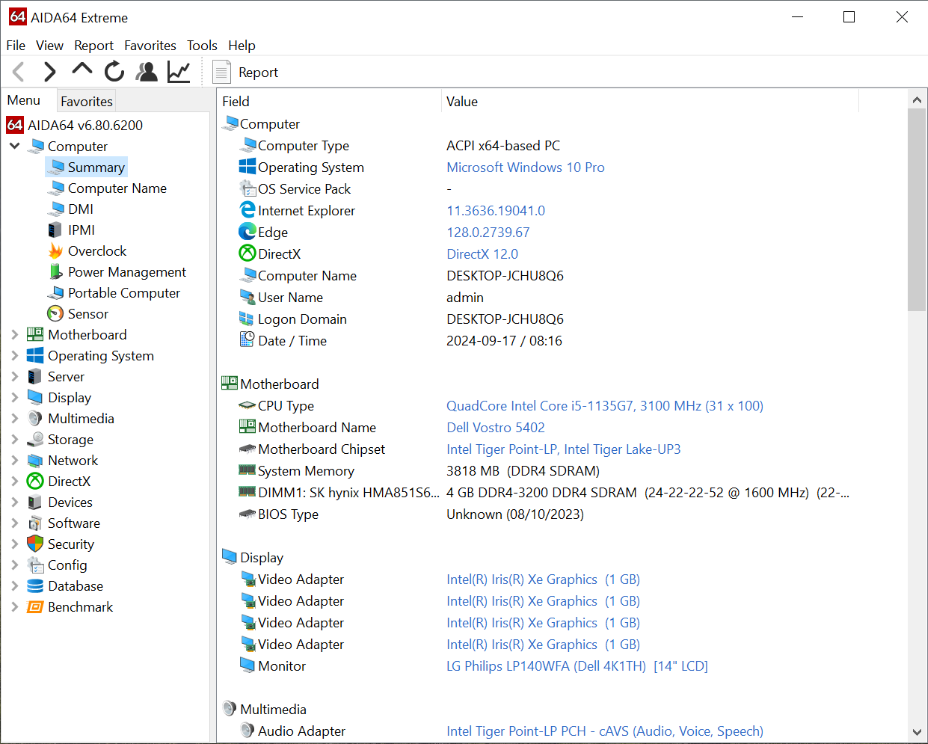Expand the Network tree node
Viewport: 928px width, 744px height.
[x=15, y=460]
